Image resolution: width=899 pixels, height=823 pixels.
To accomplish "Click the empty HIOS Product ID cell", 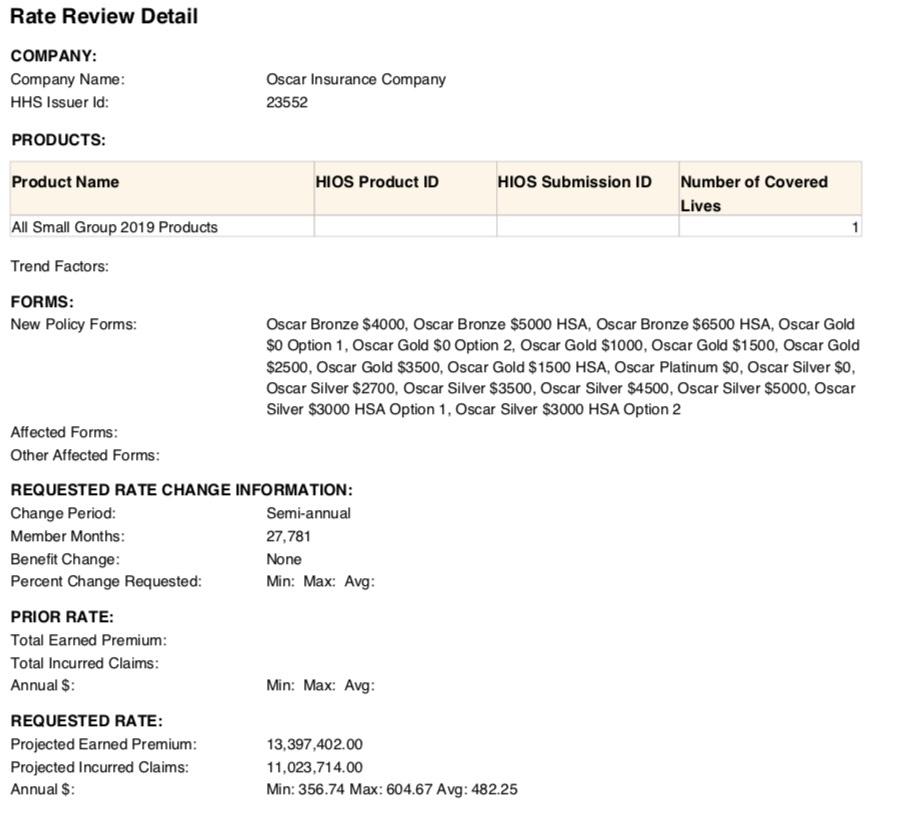I will (405, 227).
